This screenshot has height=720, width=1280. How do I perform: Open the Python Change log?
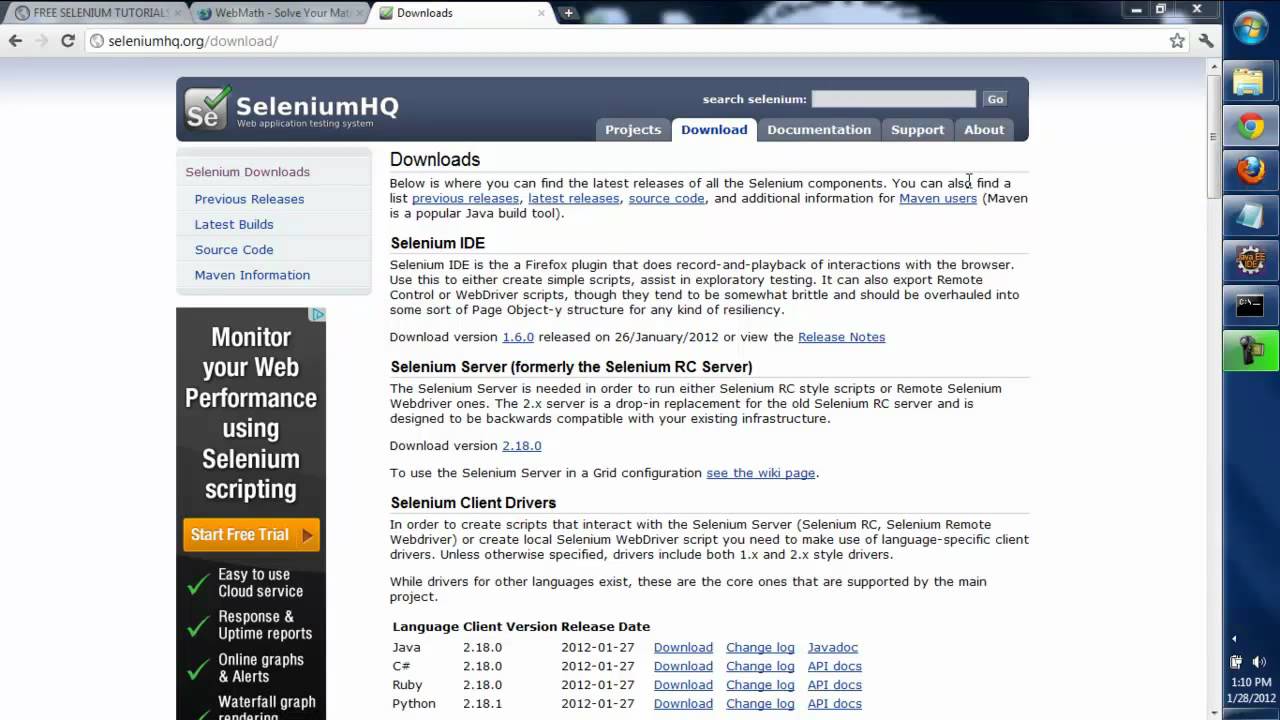click(760, 704)
